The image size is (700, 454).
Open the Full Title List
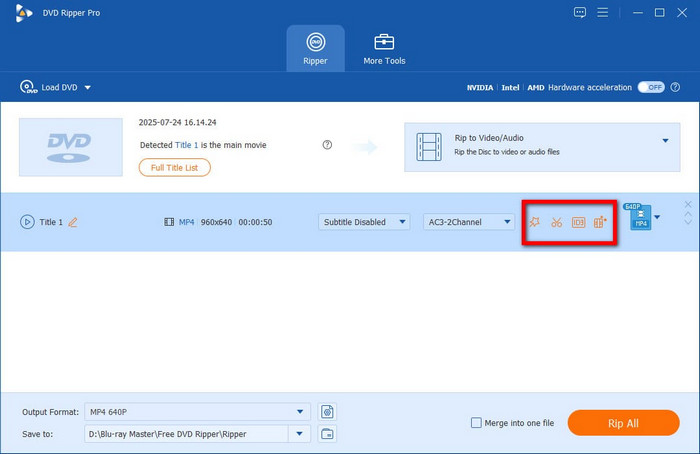click(x=174, y=167)
